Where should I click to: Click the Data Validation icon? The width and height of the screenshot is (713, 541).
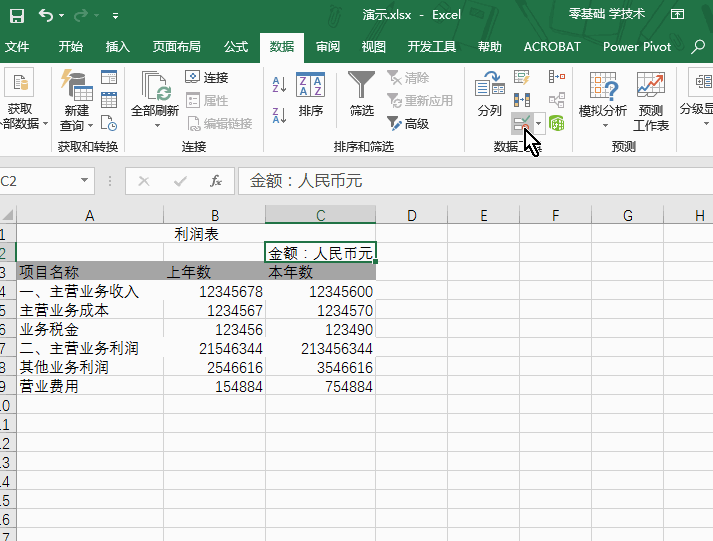[522, 123]
